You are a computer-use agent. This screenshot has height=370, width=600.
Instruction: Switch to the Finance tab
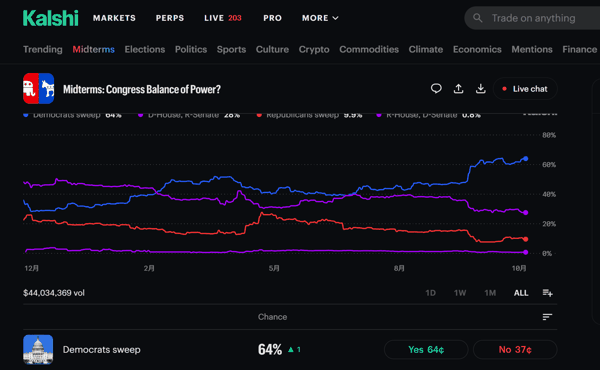(579, 49)
